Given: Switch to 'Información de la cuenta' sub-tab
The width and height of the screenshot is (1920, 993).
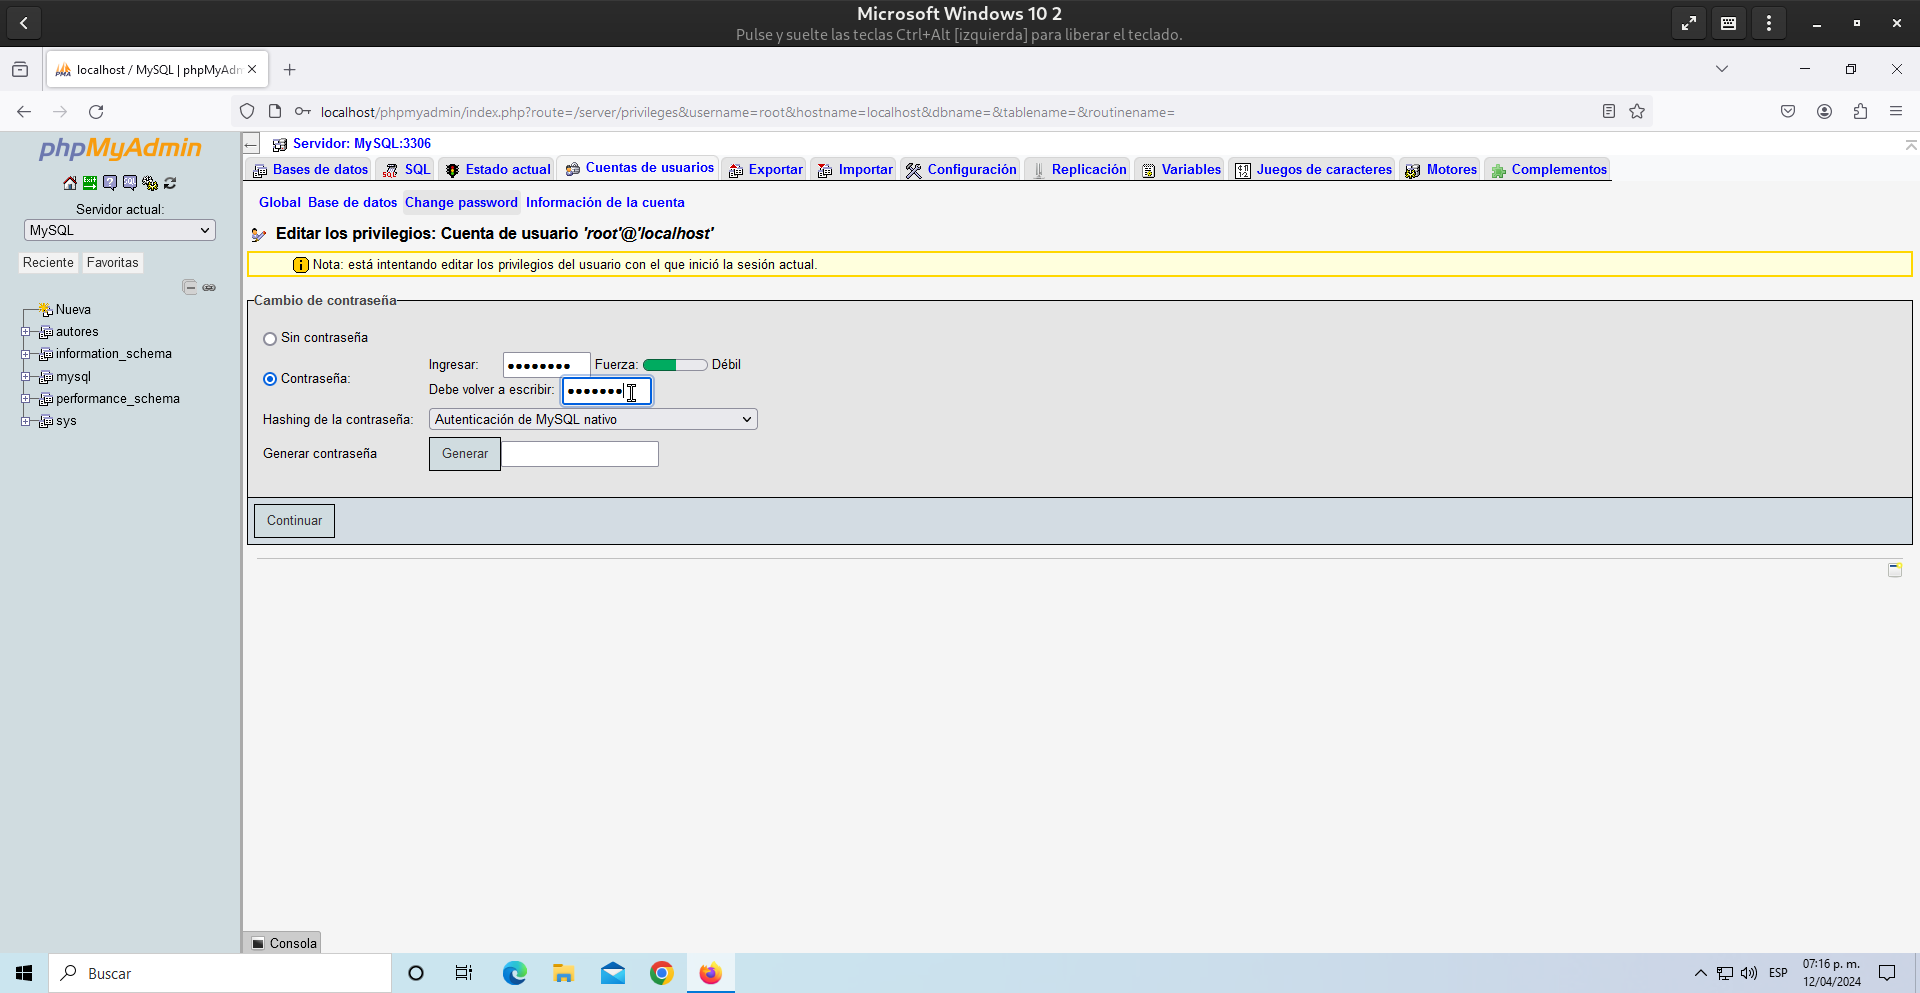Looking at the screenshot, I should pyautogui.click(x=605, y=202).
